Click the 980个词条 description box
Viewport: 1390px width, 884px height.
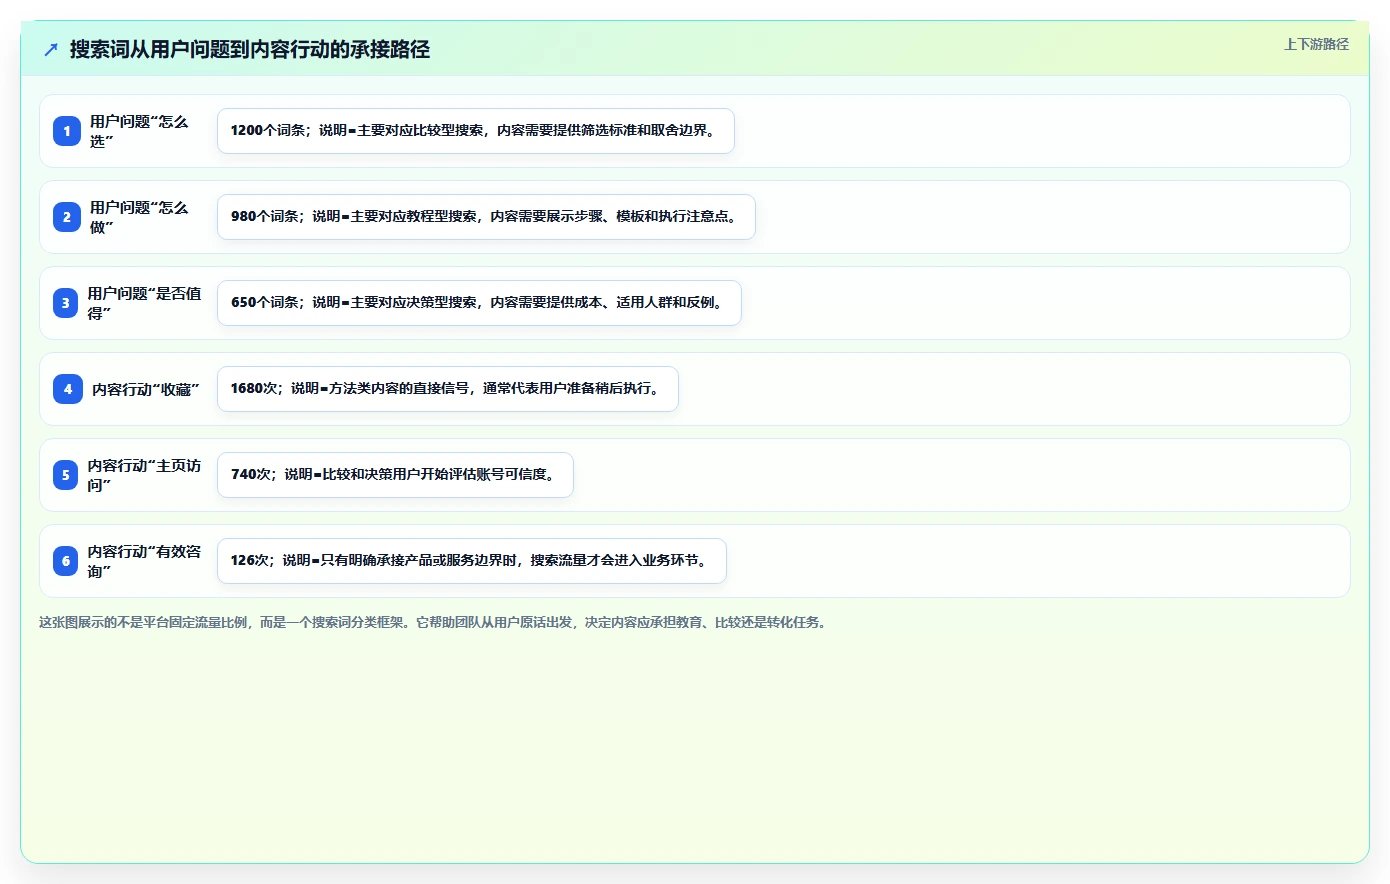(x=486, y=217)
